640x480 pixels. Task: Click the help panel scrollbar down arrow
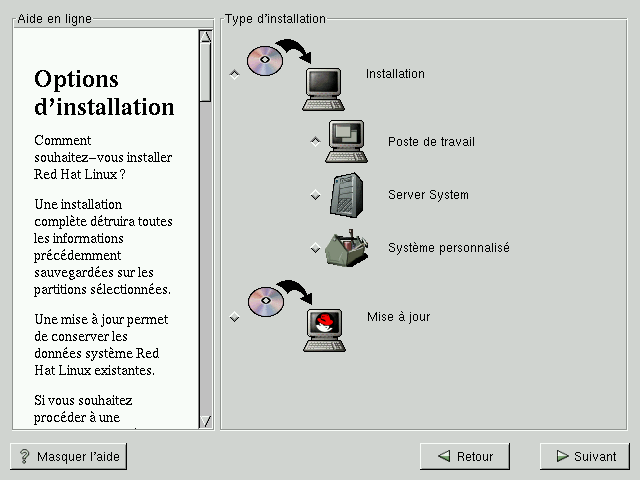tap(205, 421)
